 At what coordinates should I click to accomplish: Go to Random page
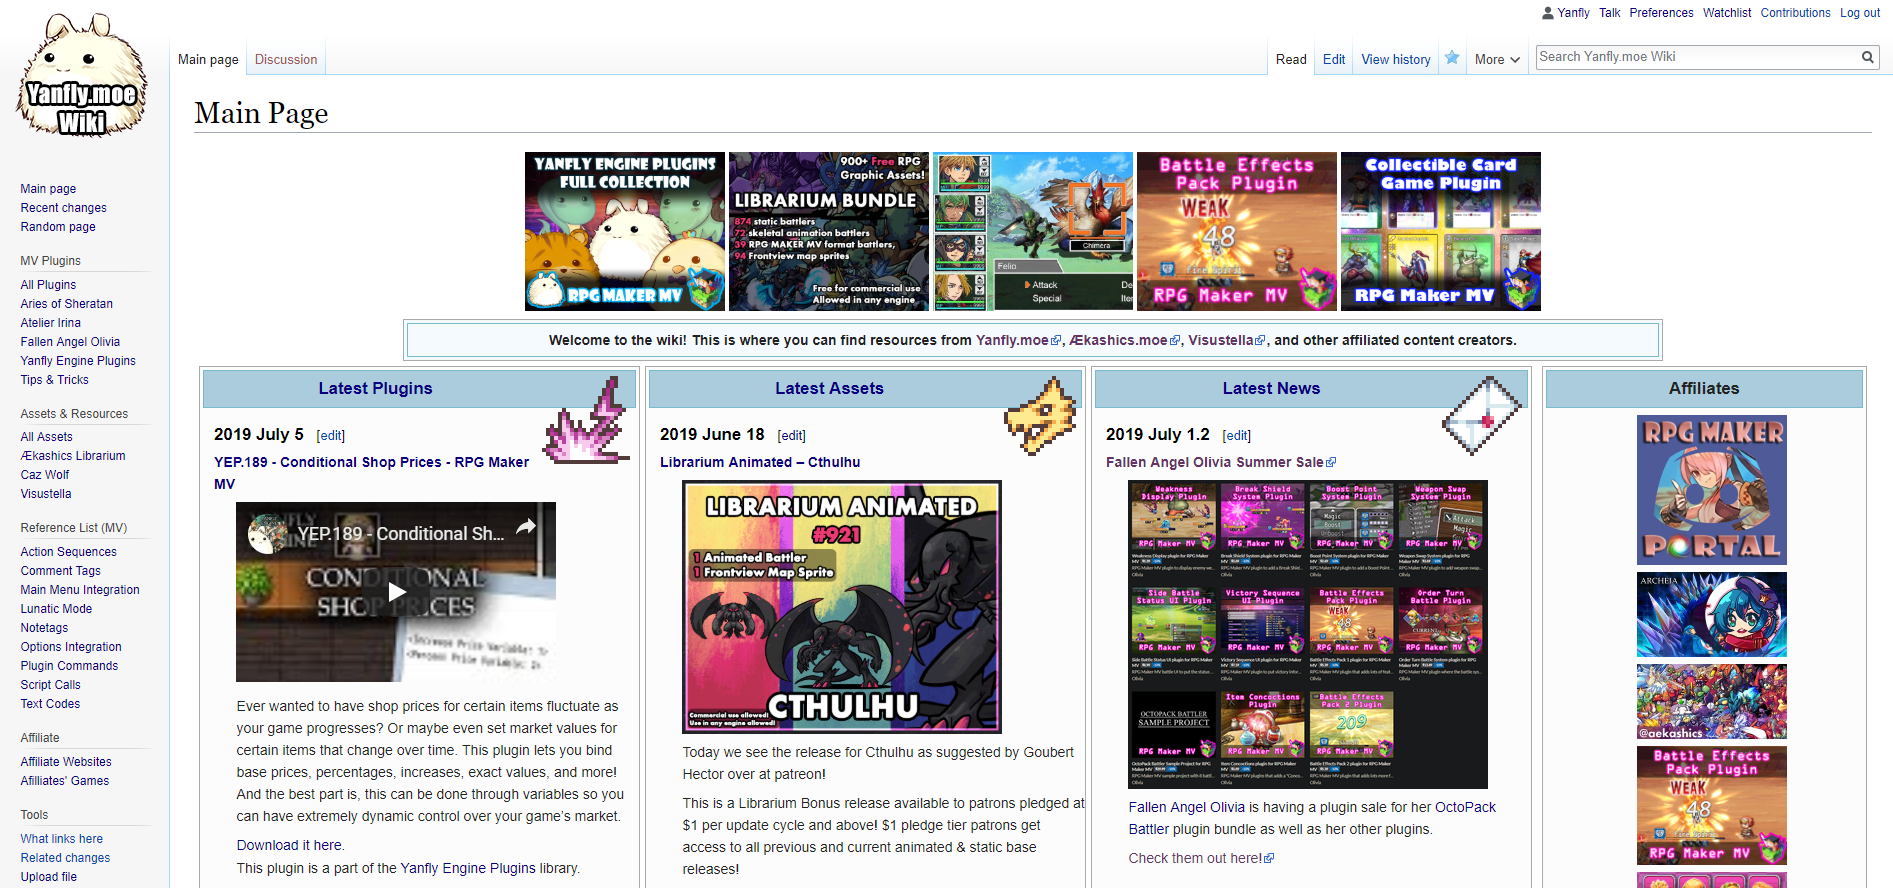(x=58, y=227)
